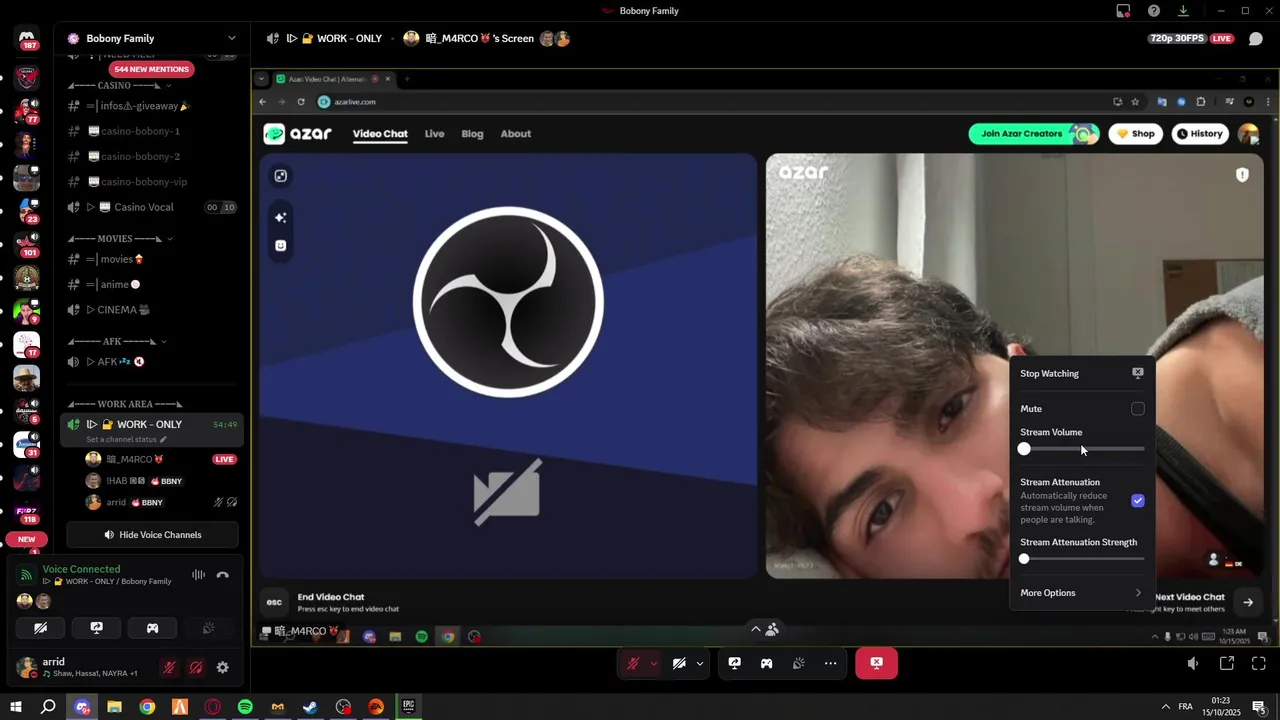Expand participants strip above call bar
Screen dimensions: 1280x720
coord(764,629)
